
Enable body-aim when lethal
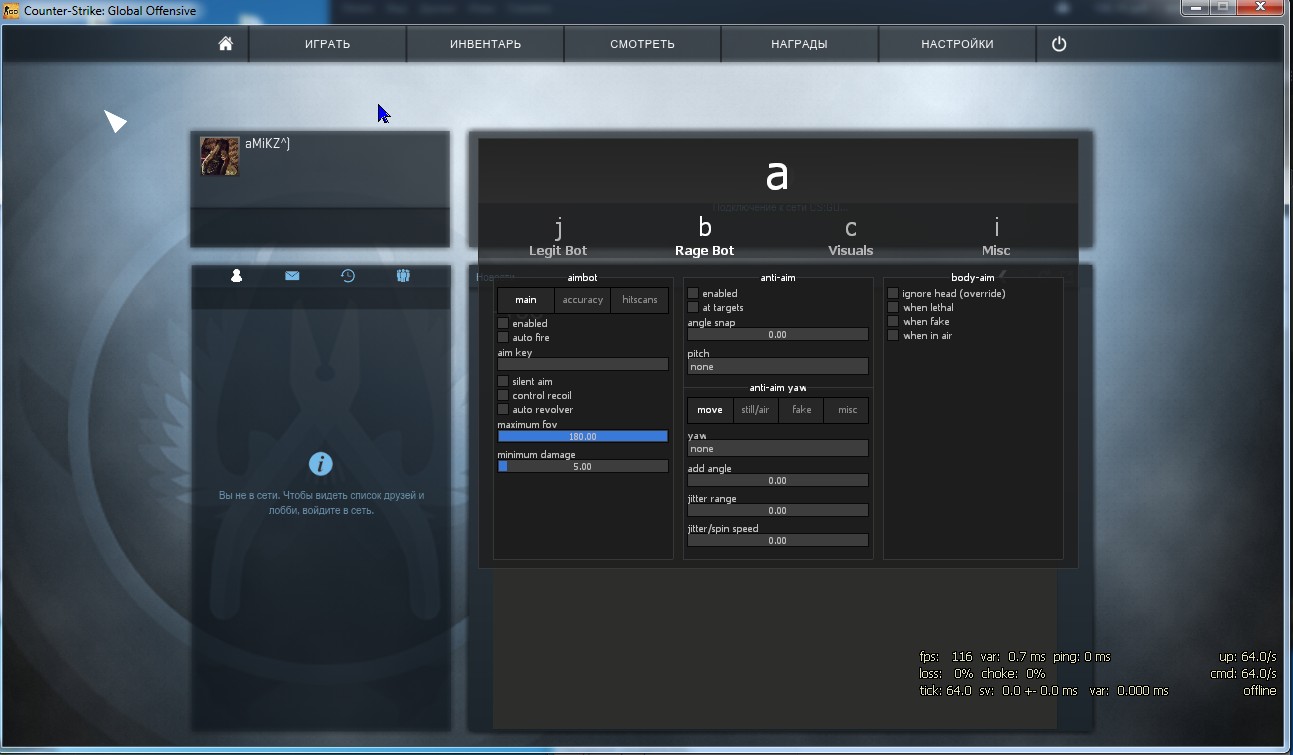point(893,308)
